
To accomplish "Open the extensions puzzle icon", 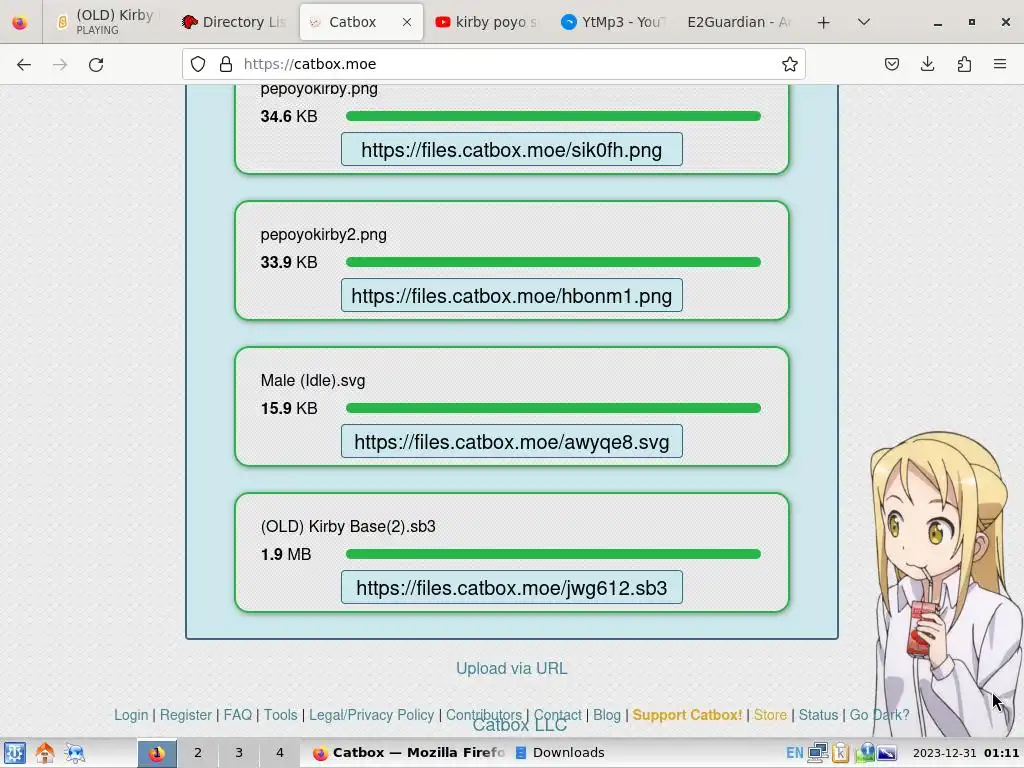I will pos(964,64).
